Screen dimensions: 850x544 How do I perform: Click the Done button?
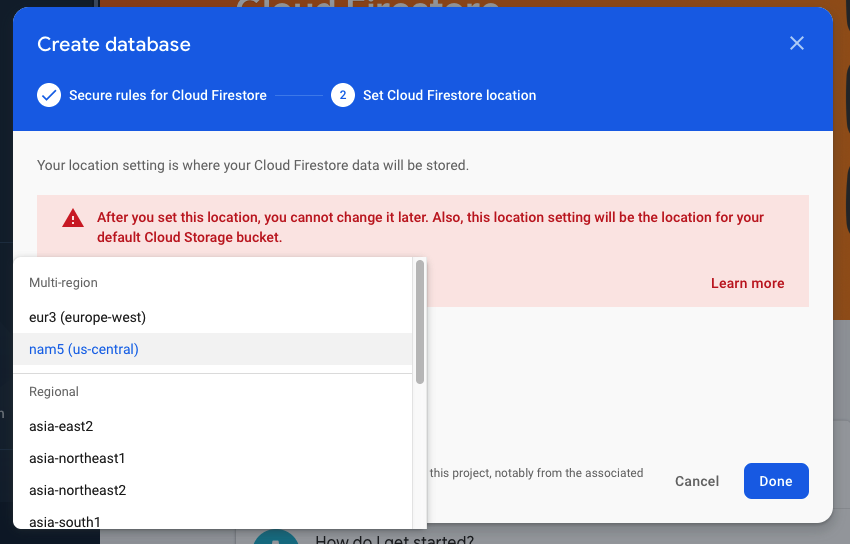(x=776, y=481)
